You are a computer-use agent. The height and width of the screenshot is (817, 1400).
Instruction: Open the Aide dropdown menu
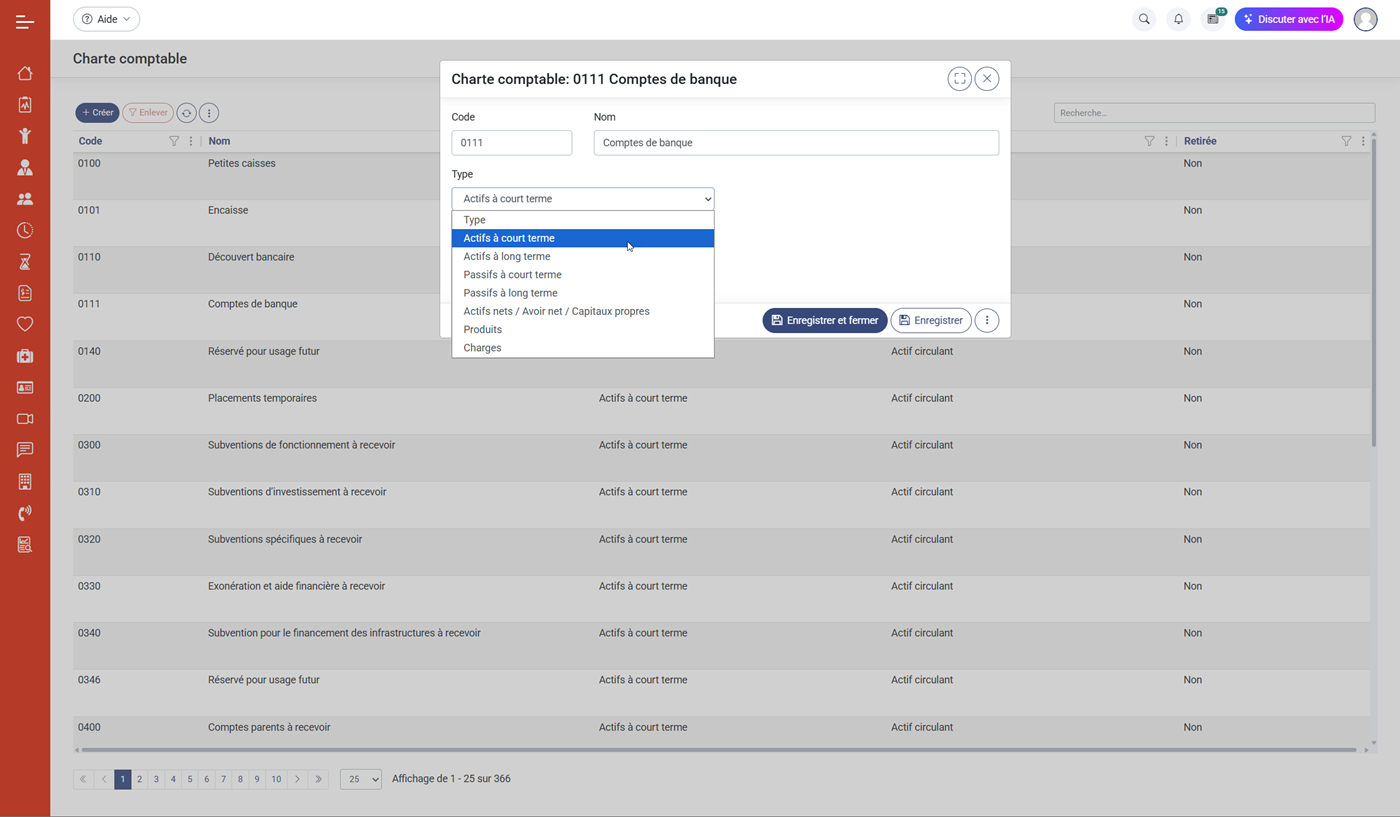pos(106,19)
